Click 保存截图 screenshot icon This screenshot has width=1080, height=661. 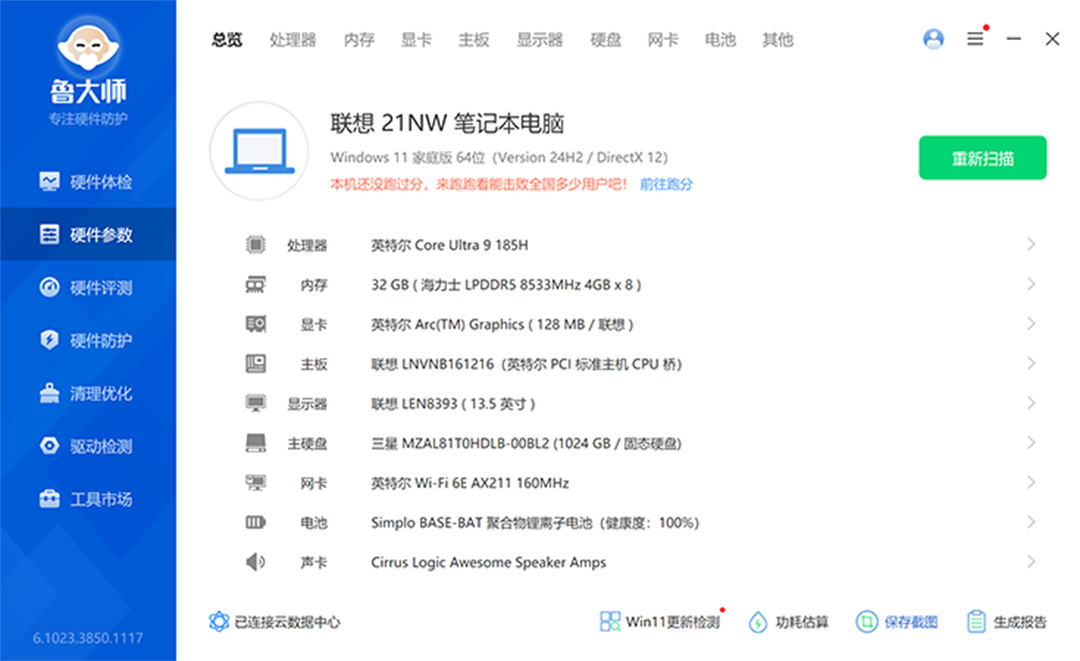pos(897,622)
